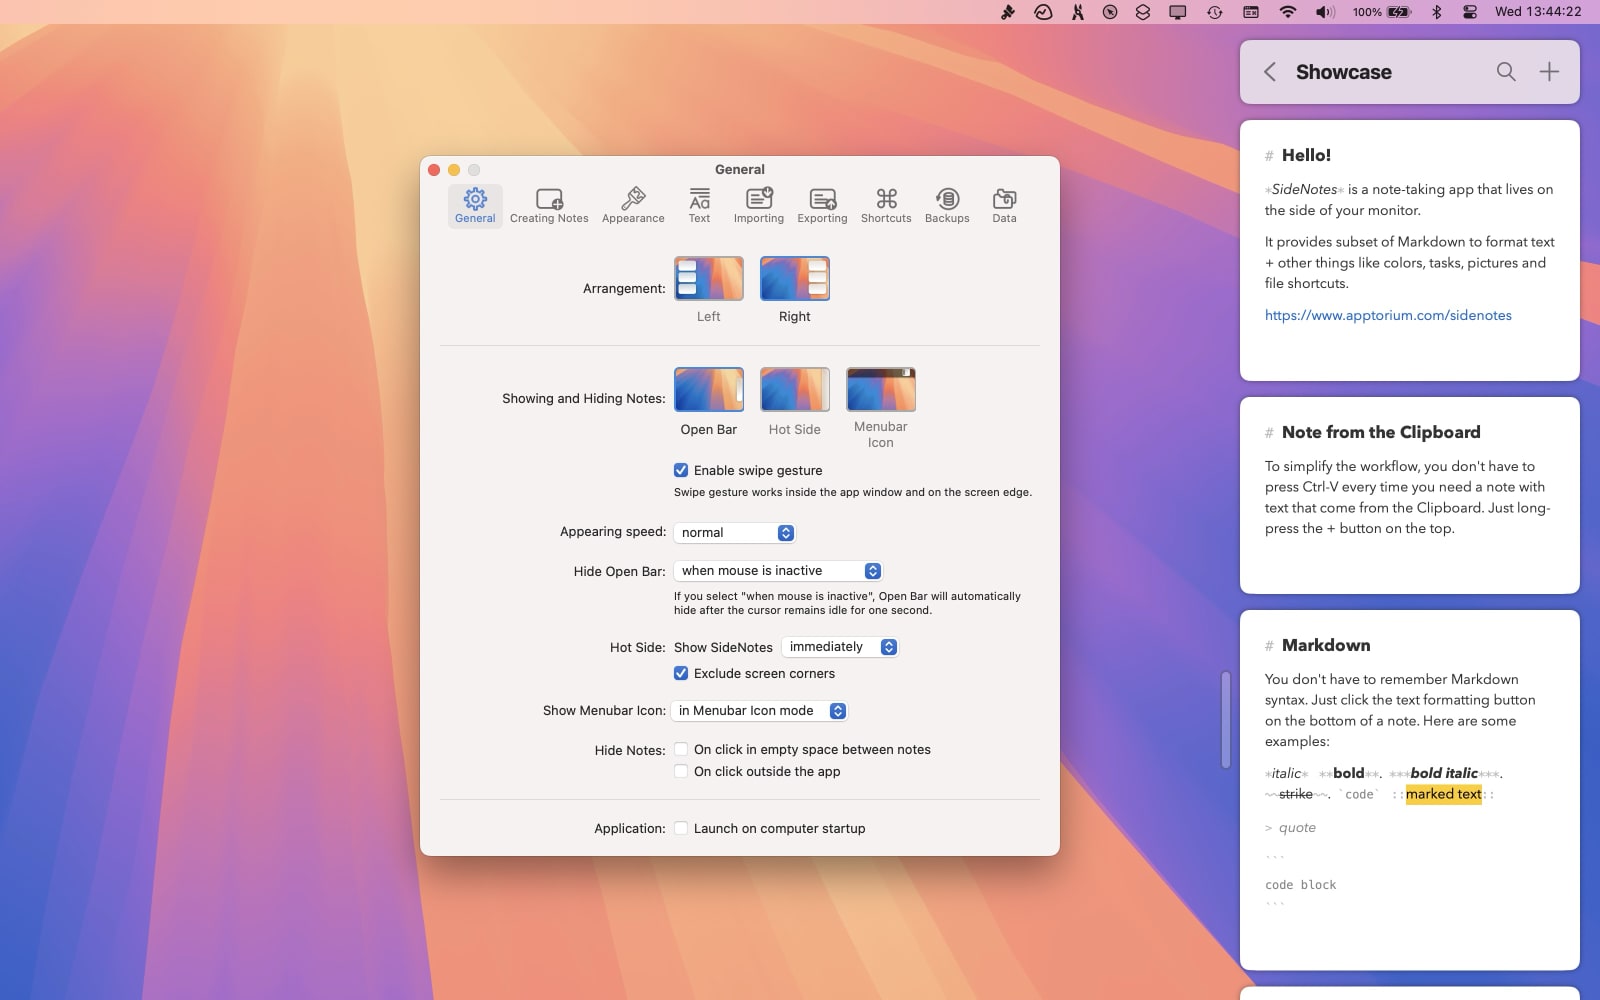Select the Right arrangement thumbnail

tap(795, 279)
